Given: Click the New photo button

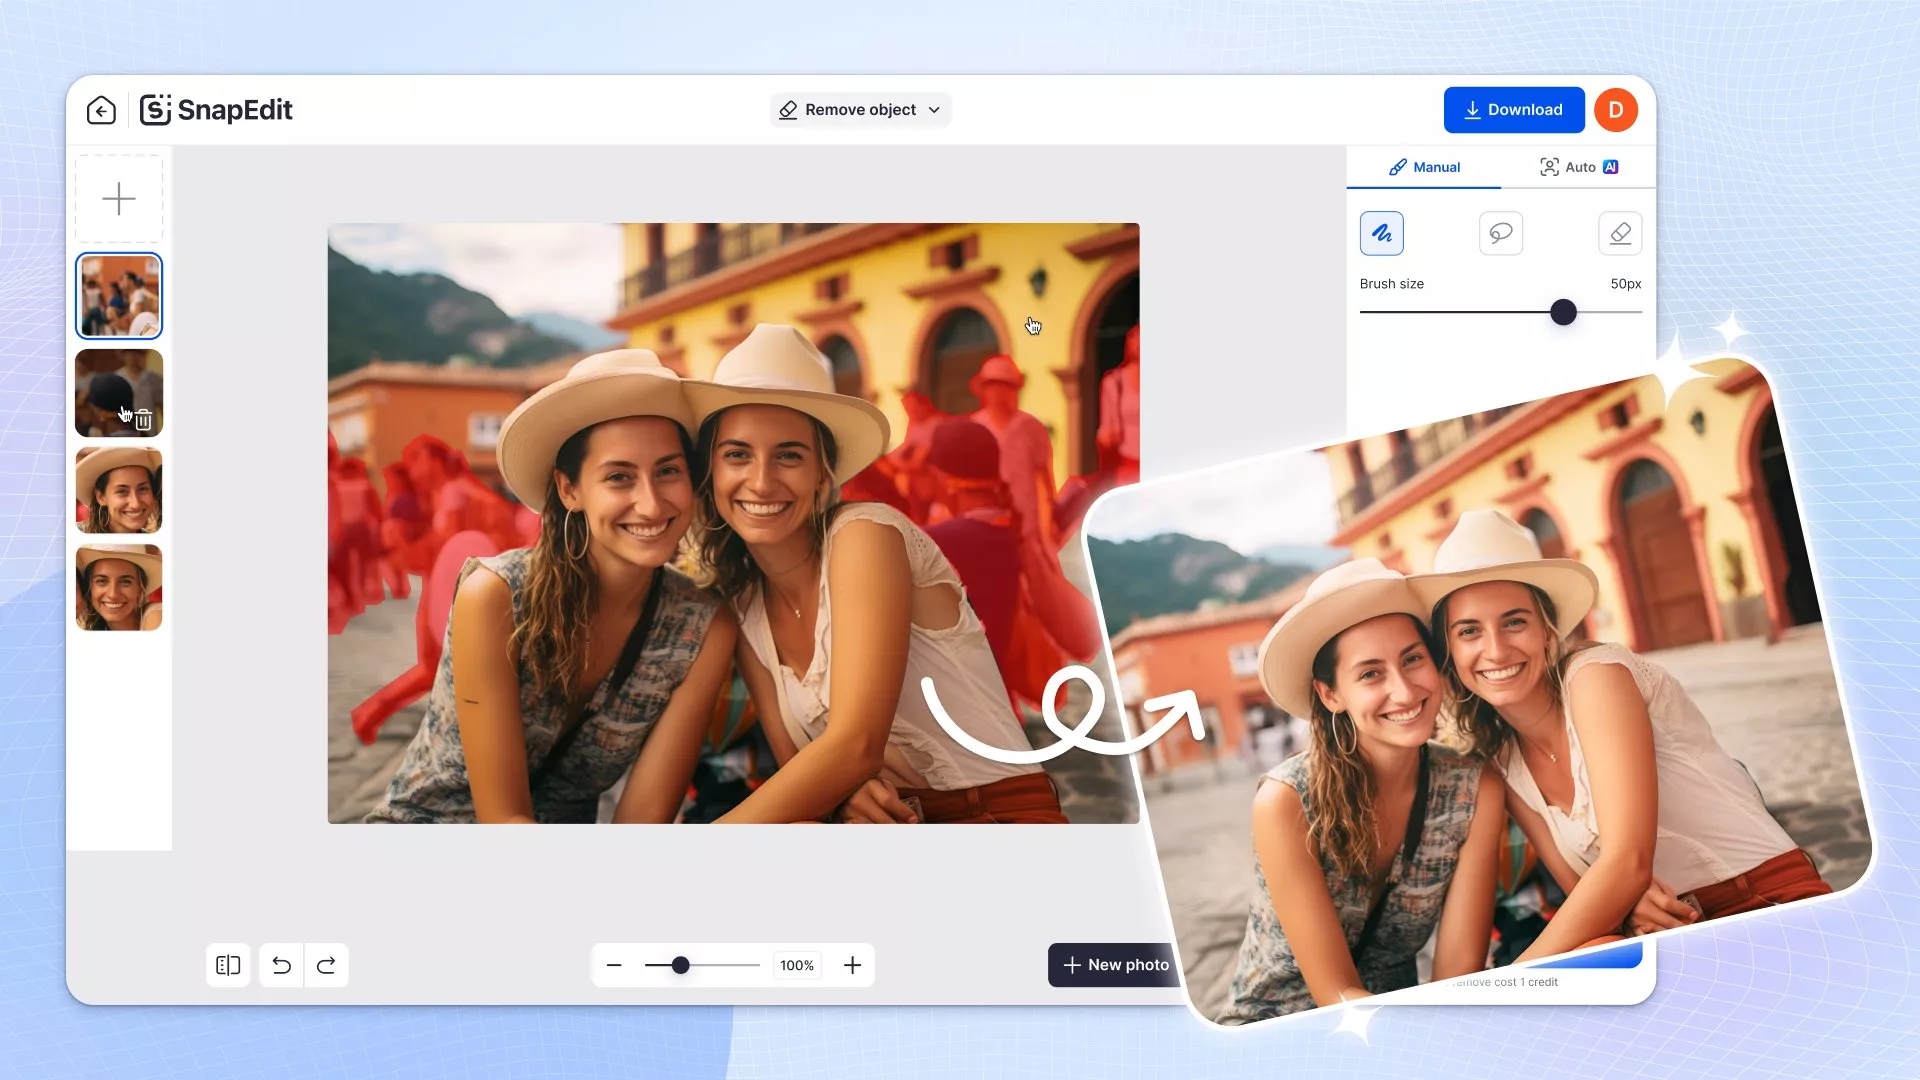Looking at the screenshot, I should point(1115,965).
